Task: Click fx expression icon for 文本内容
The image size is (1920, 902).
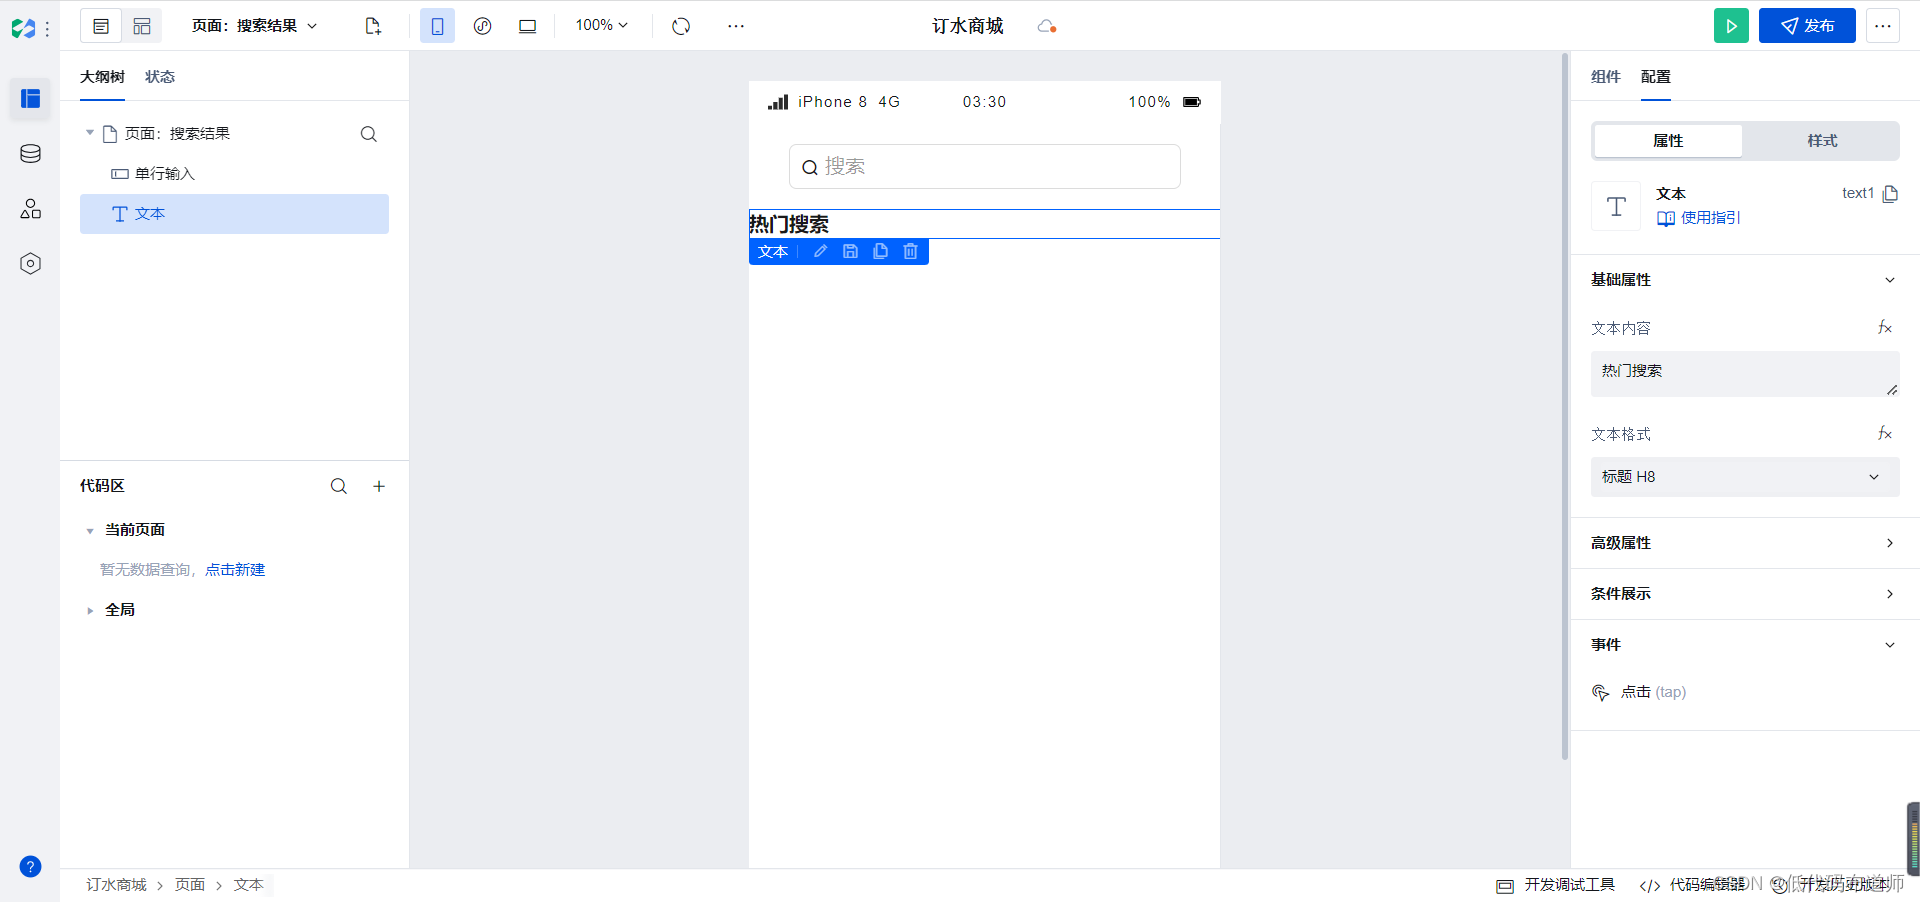Action: pyautogui.click(x=1885, y=328)
